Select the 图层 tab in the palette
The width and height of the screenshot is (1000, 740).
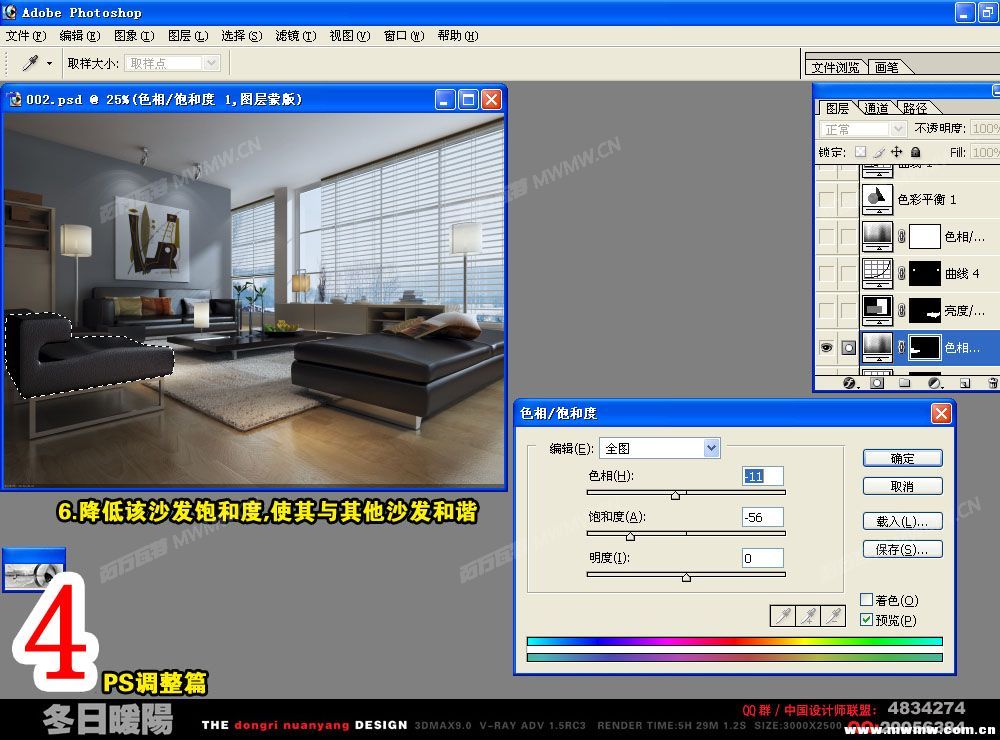837,108
